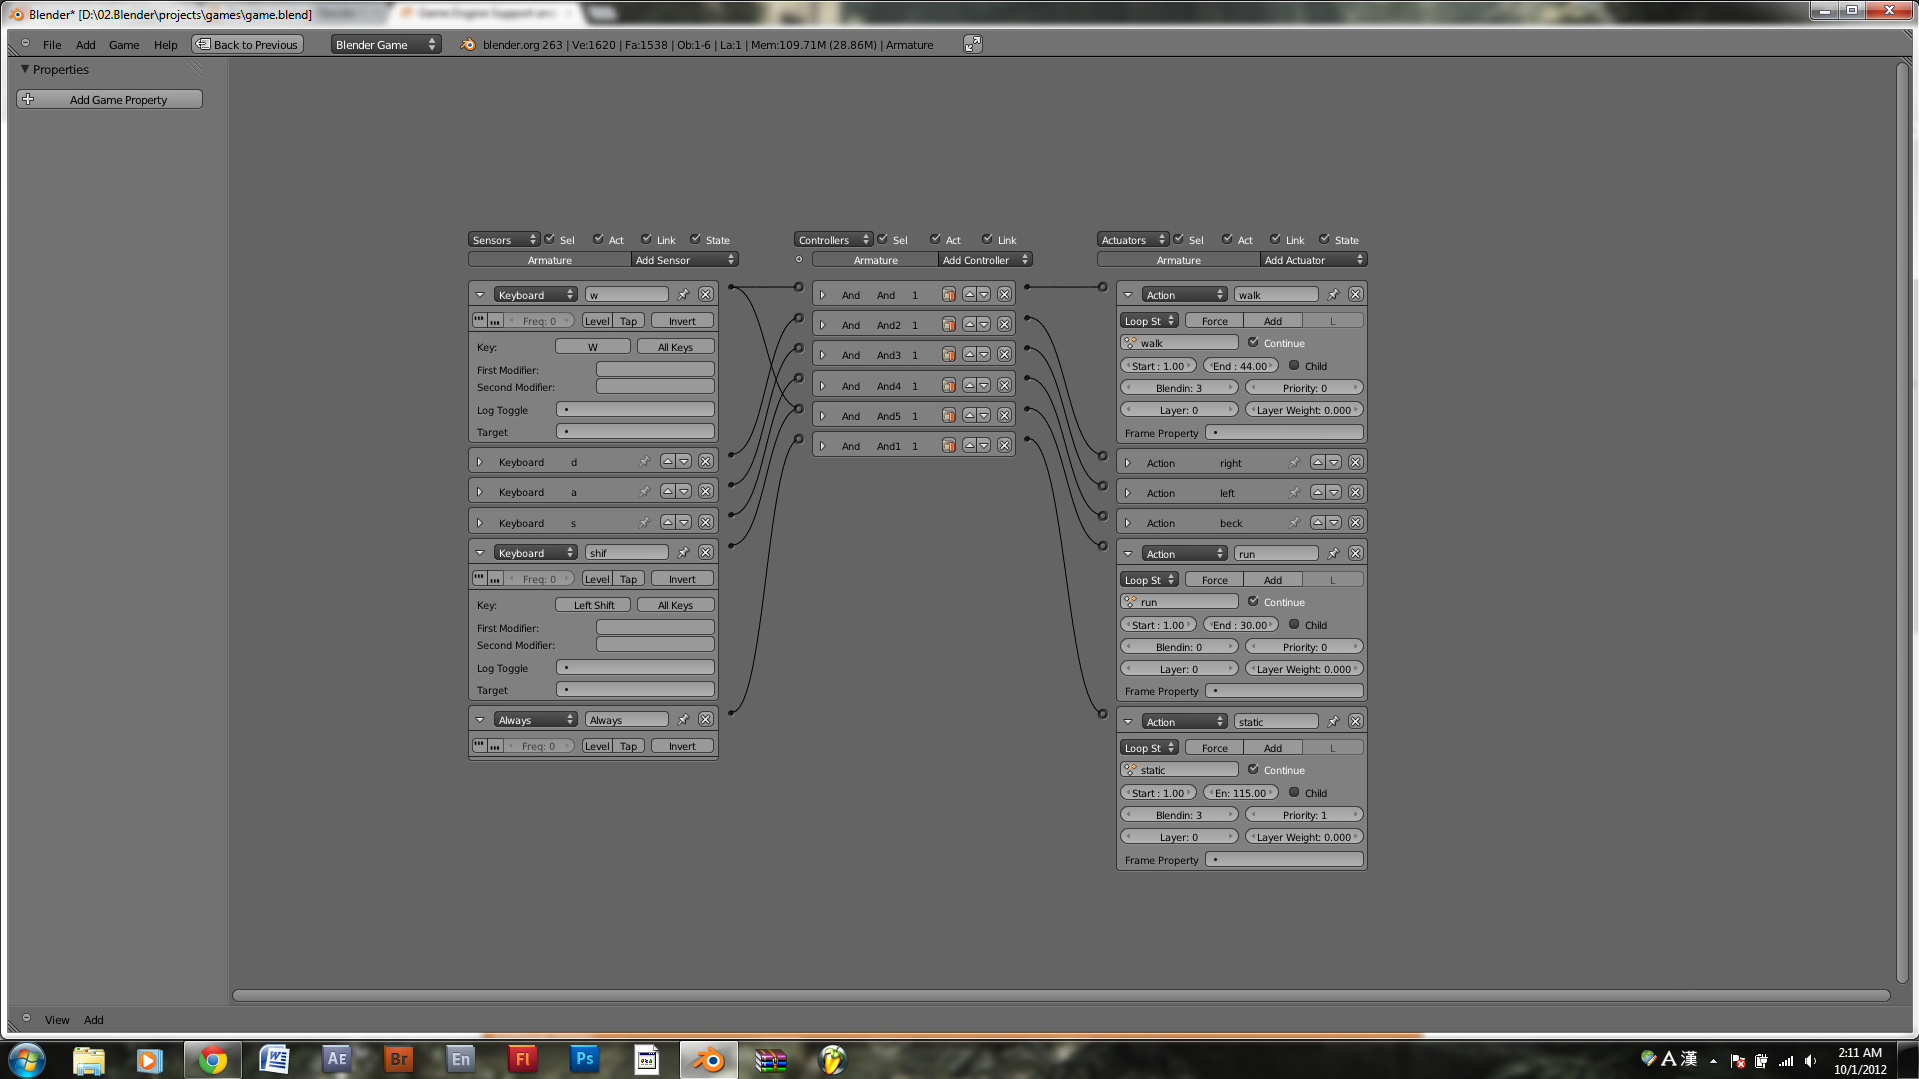The image size is (1919, 1079).
Task: Open the Add Controller dropdown
Action: (985, 260)
